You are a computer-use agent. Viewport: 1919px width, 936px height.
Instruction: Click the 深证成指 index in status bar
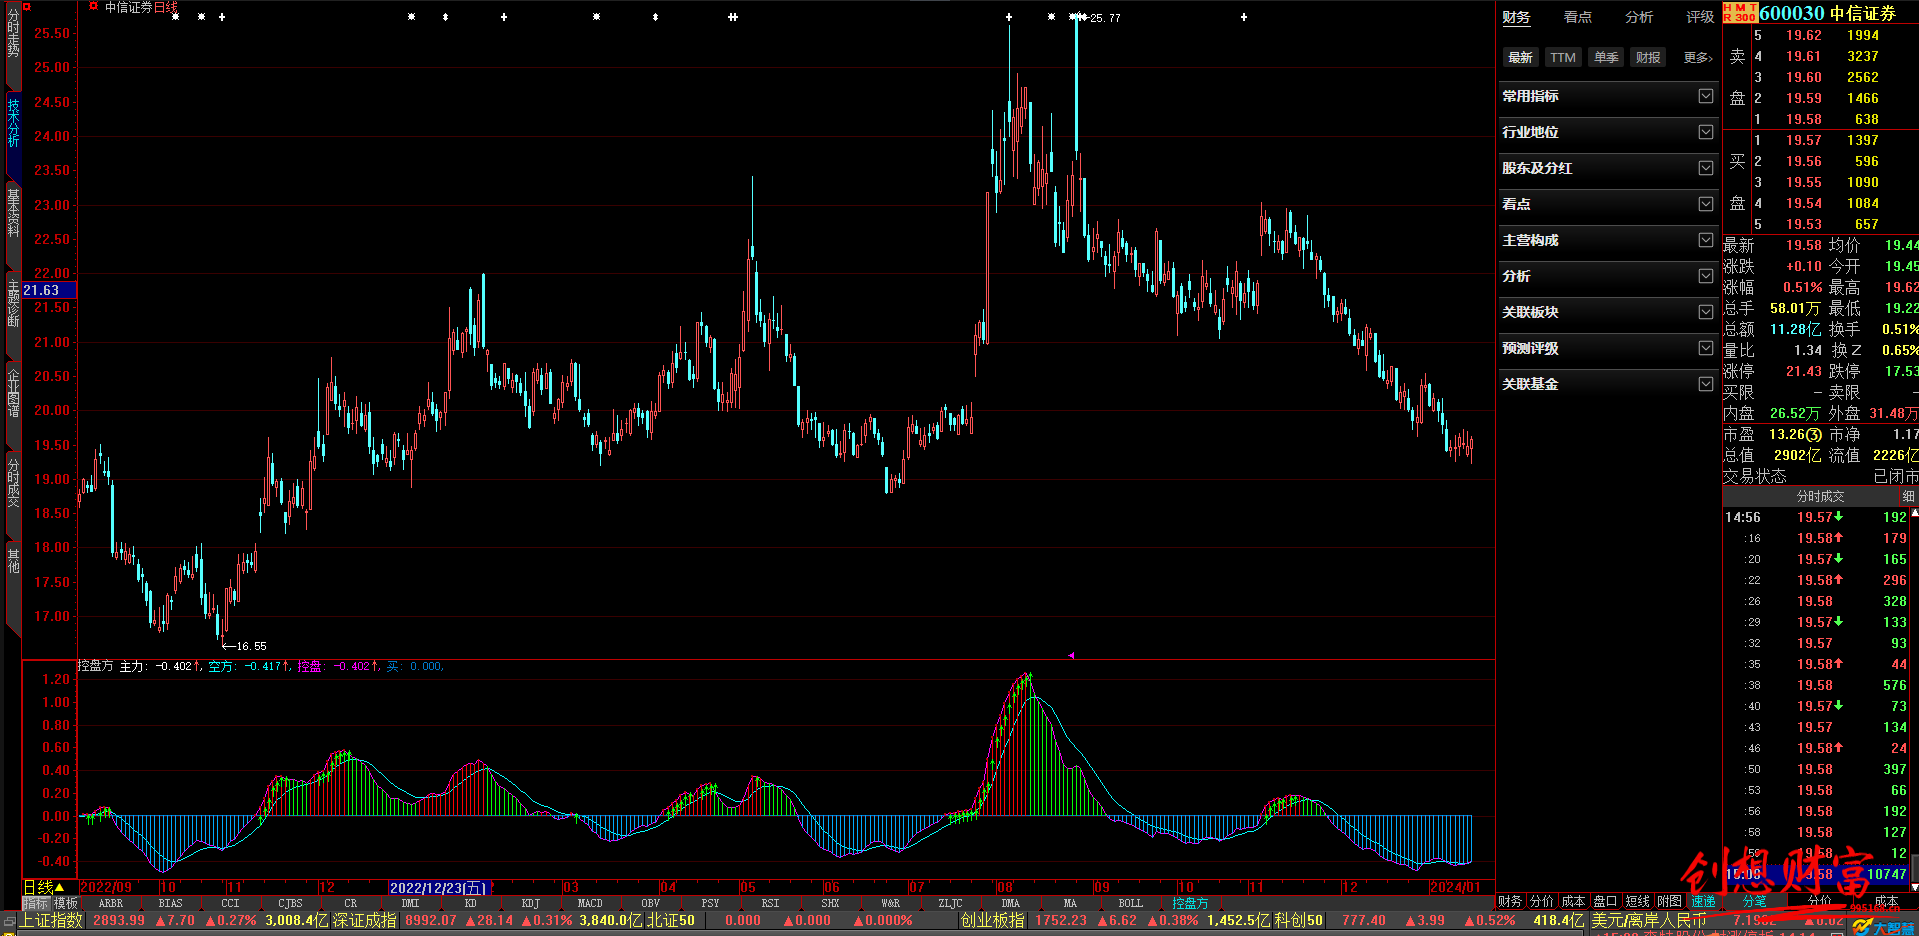[364, 920]
